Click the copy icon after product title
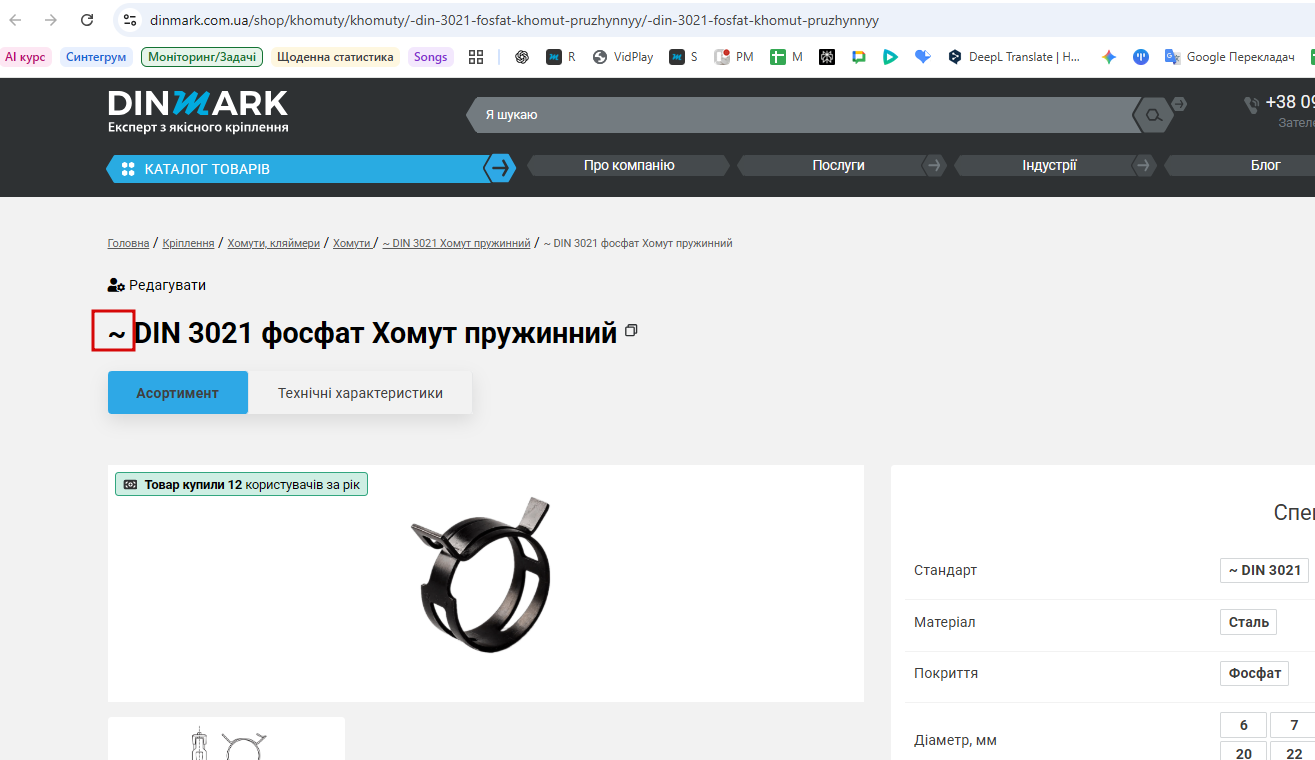The image size is (1315, 760). (x=631, y=330)
